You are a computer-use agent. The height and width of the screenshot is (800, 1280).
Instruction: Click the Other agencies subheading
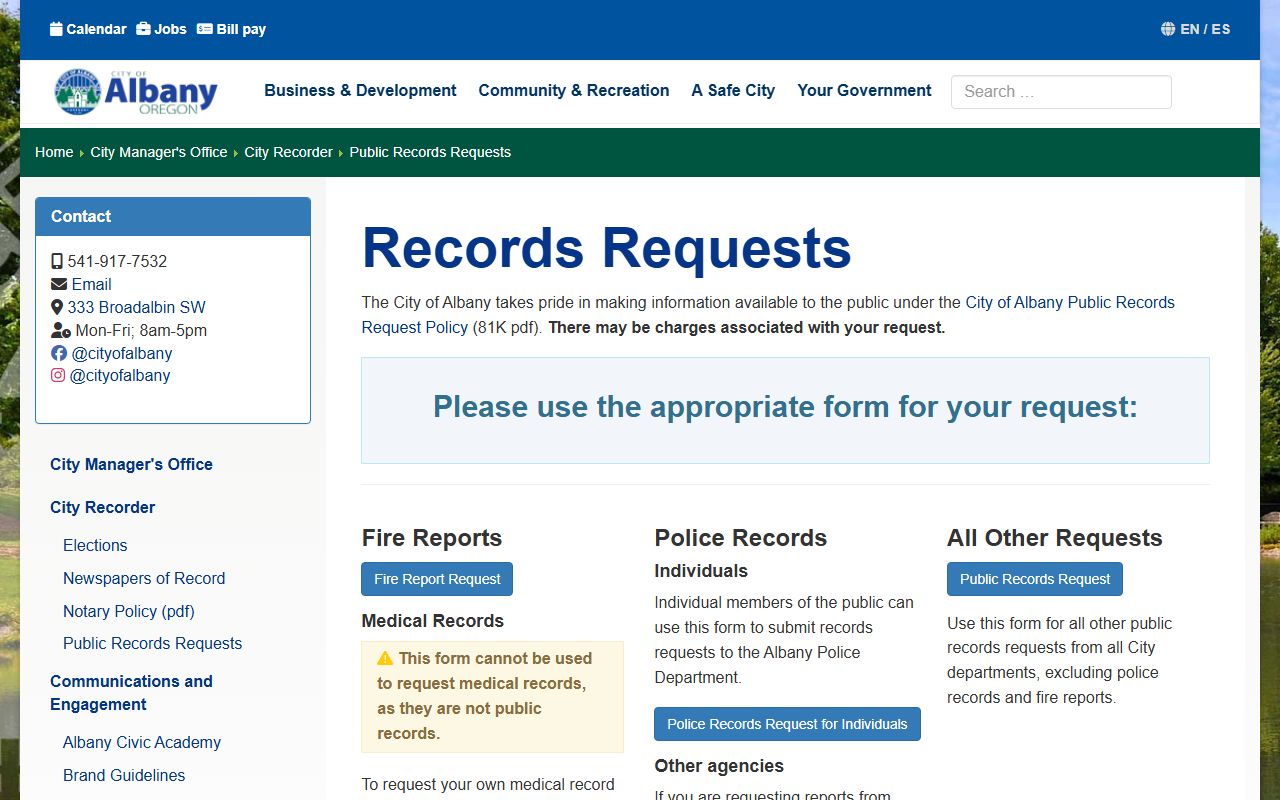point(719,766)
